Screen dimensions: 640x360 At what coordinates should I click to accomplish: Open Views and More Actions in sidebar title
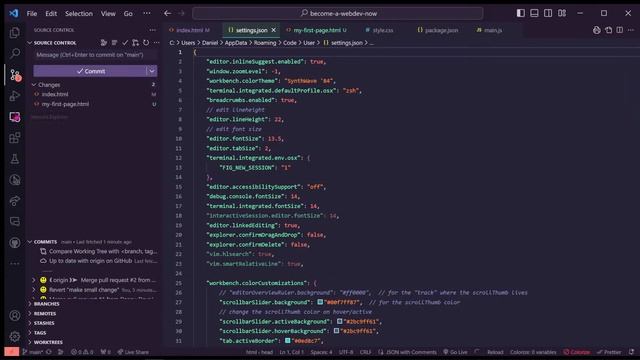click(152, 30)
